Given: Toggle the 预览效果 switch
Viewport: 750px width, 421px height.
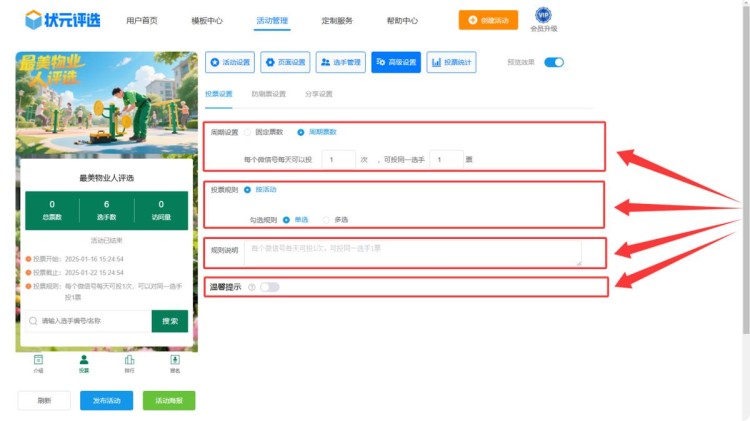Looking at the screenshot, I should click(553, 62).
